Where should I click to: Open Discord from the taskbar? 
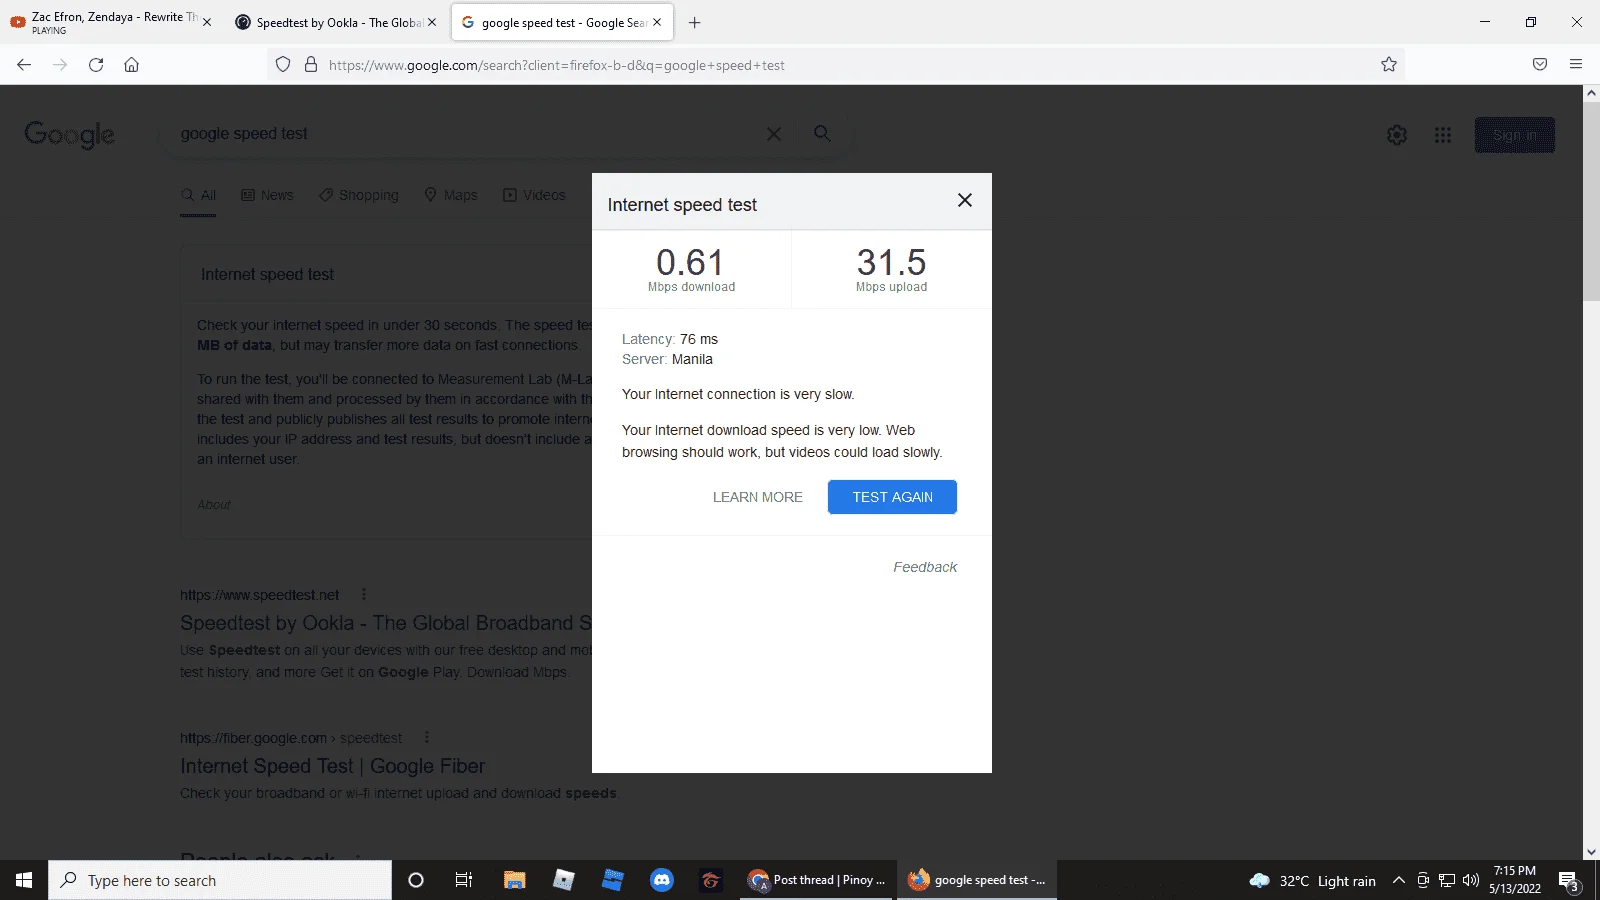[661, 880]
